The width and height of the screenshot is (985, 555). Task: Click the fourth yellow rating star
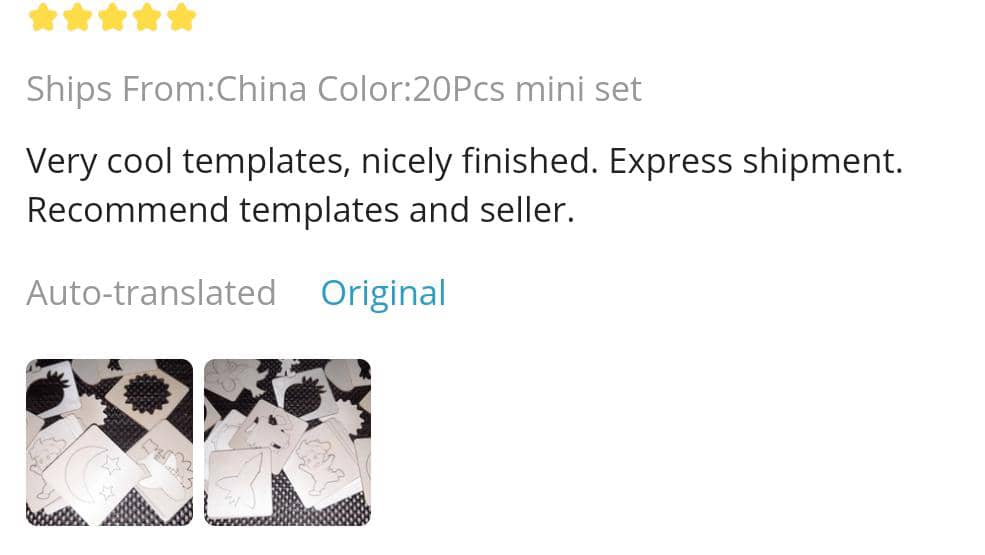pos(147,17)
